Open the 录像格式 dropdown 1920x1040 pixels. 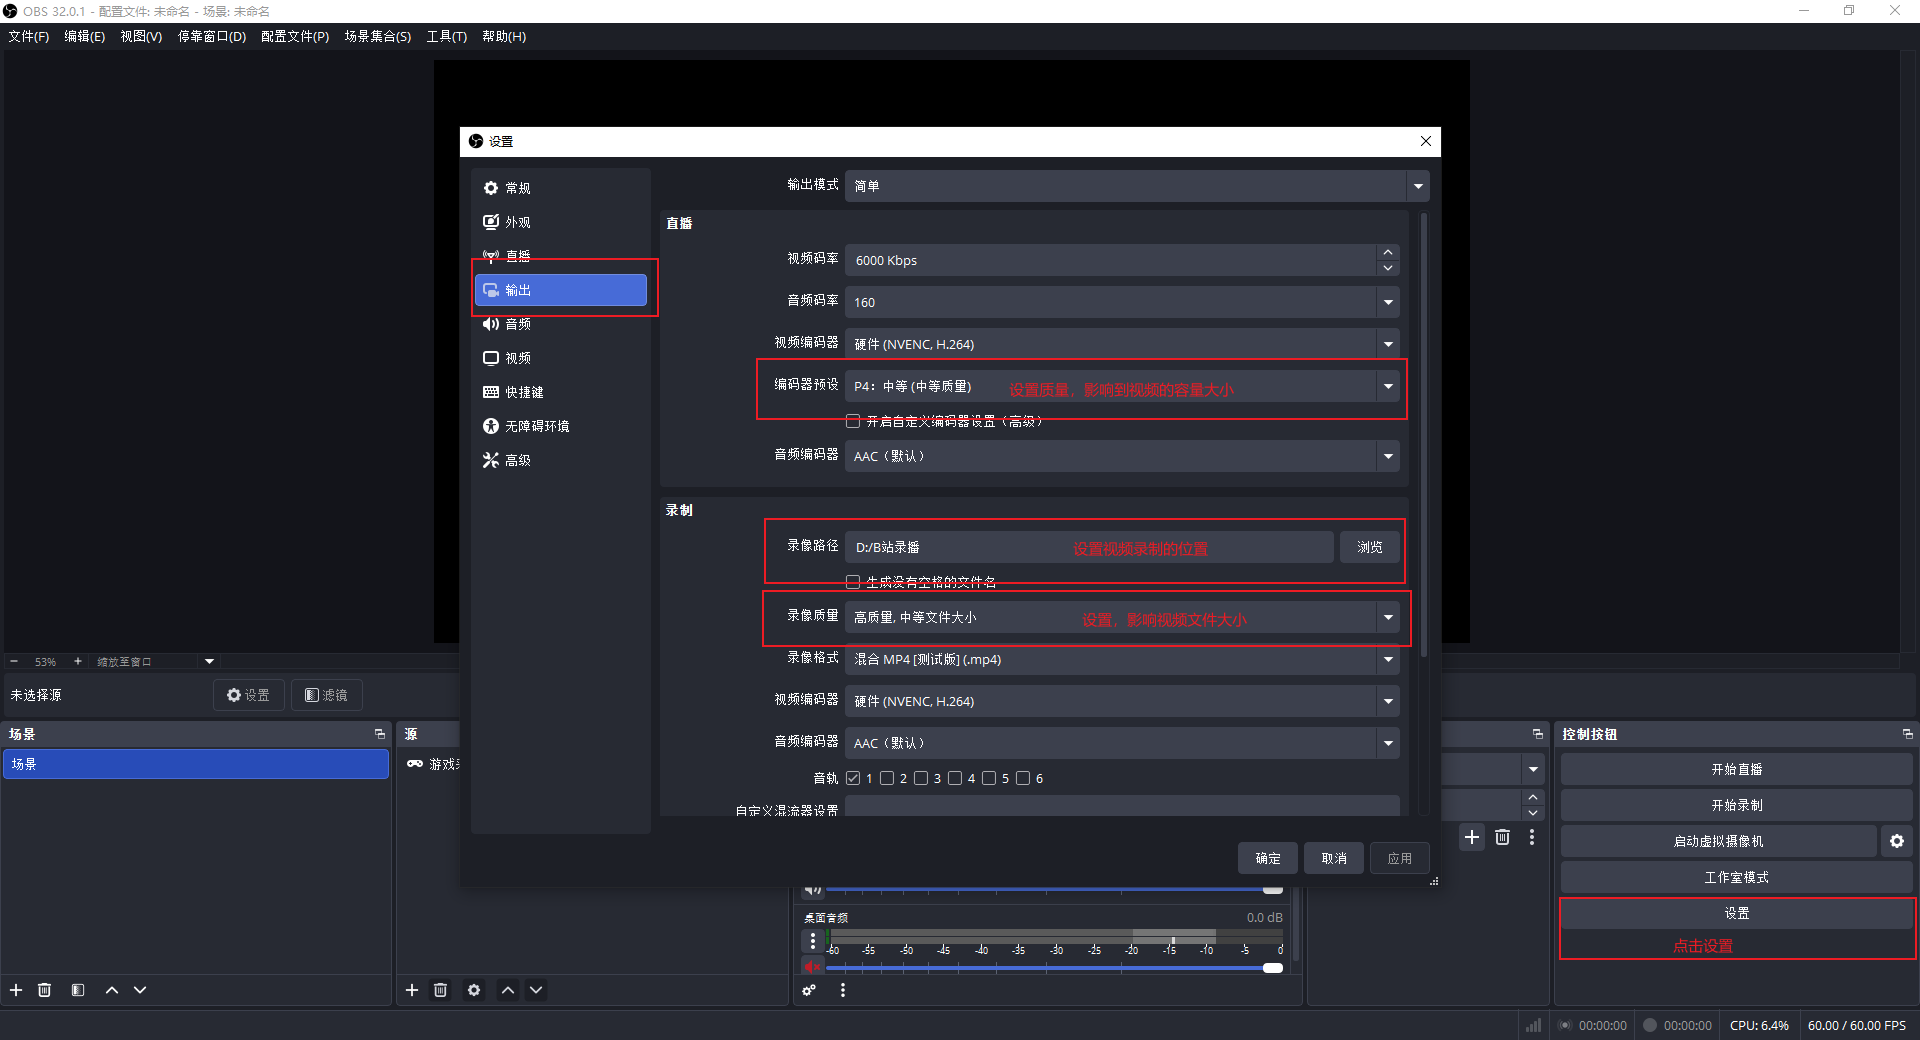click(1120, 659)
